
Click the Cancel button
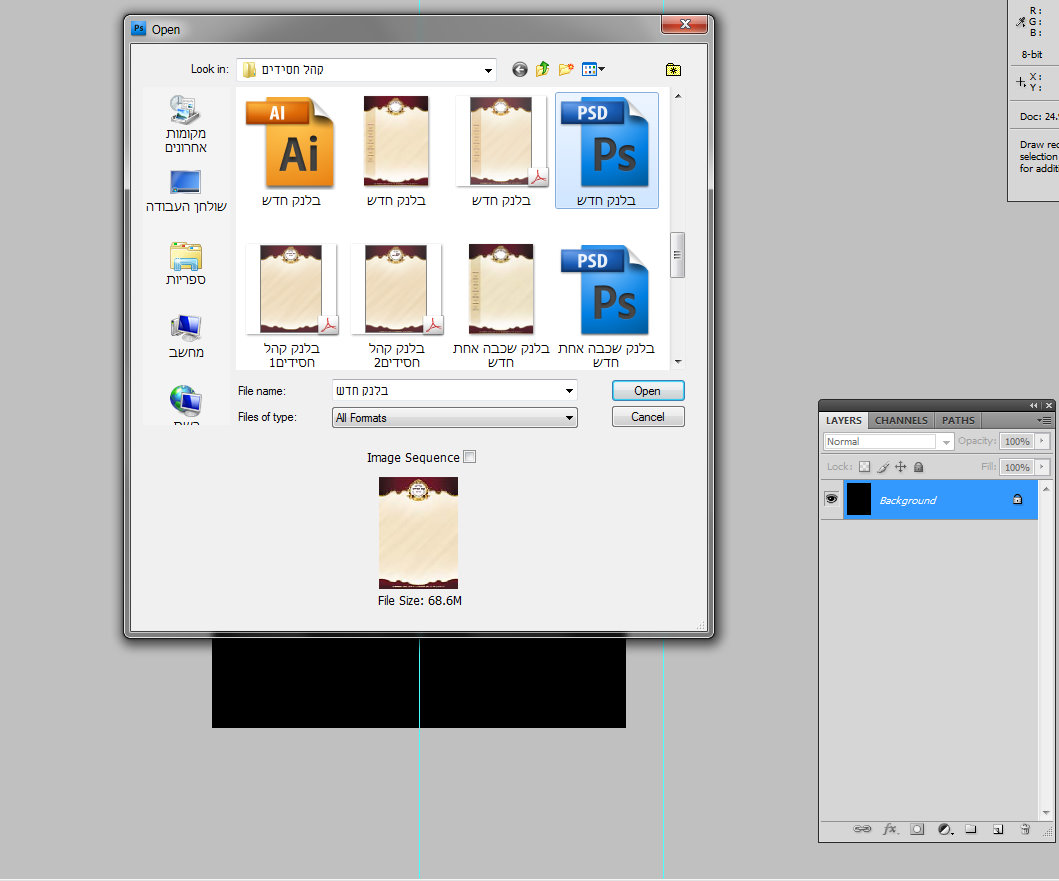[647, 417]
